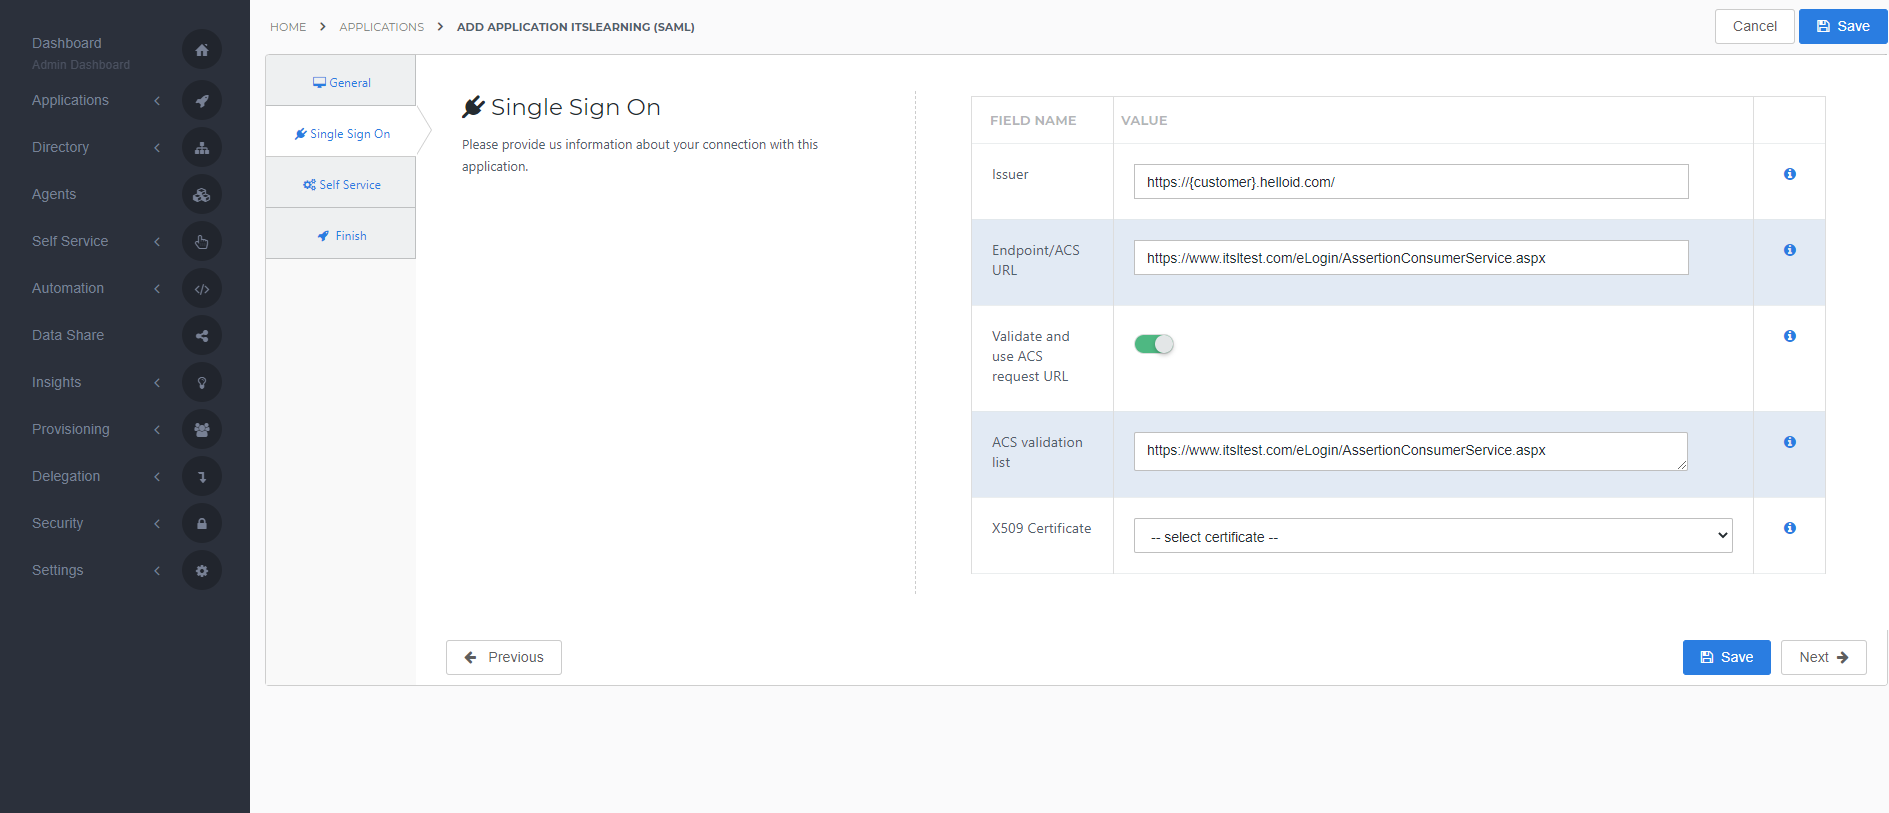Show info for the Issuer field
Viewport: 1889px width, 813px height.
[x=1790, y=174]
